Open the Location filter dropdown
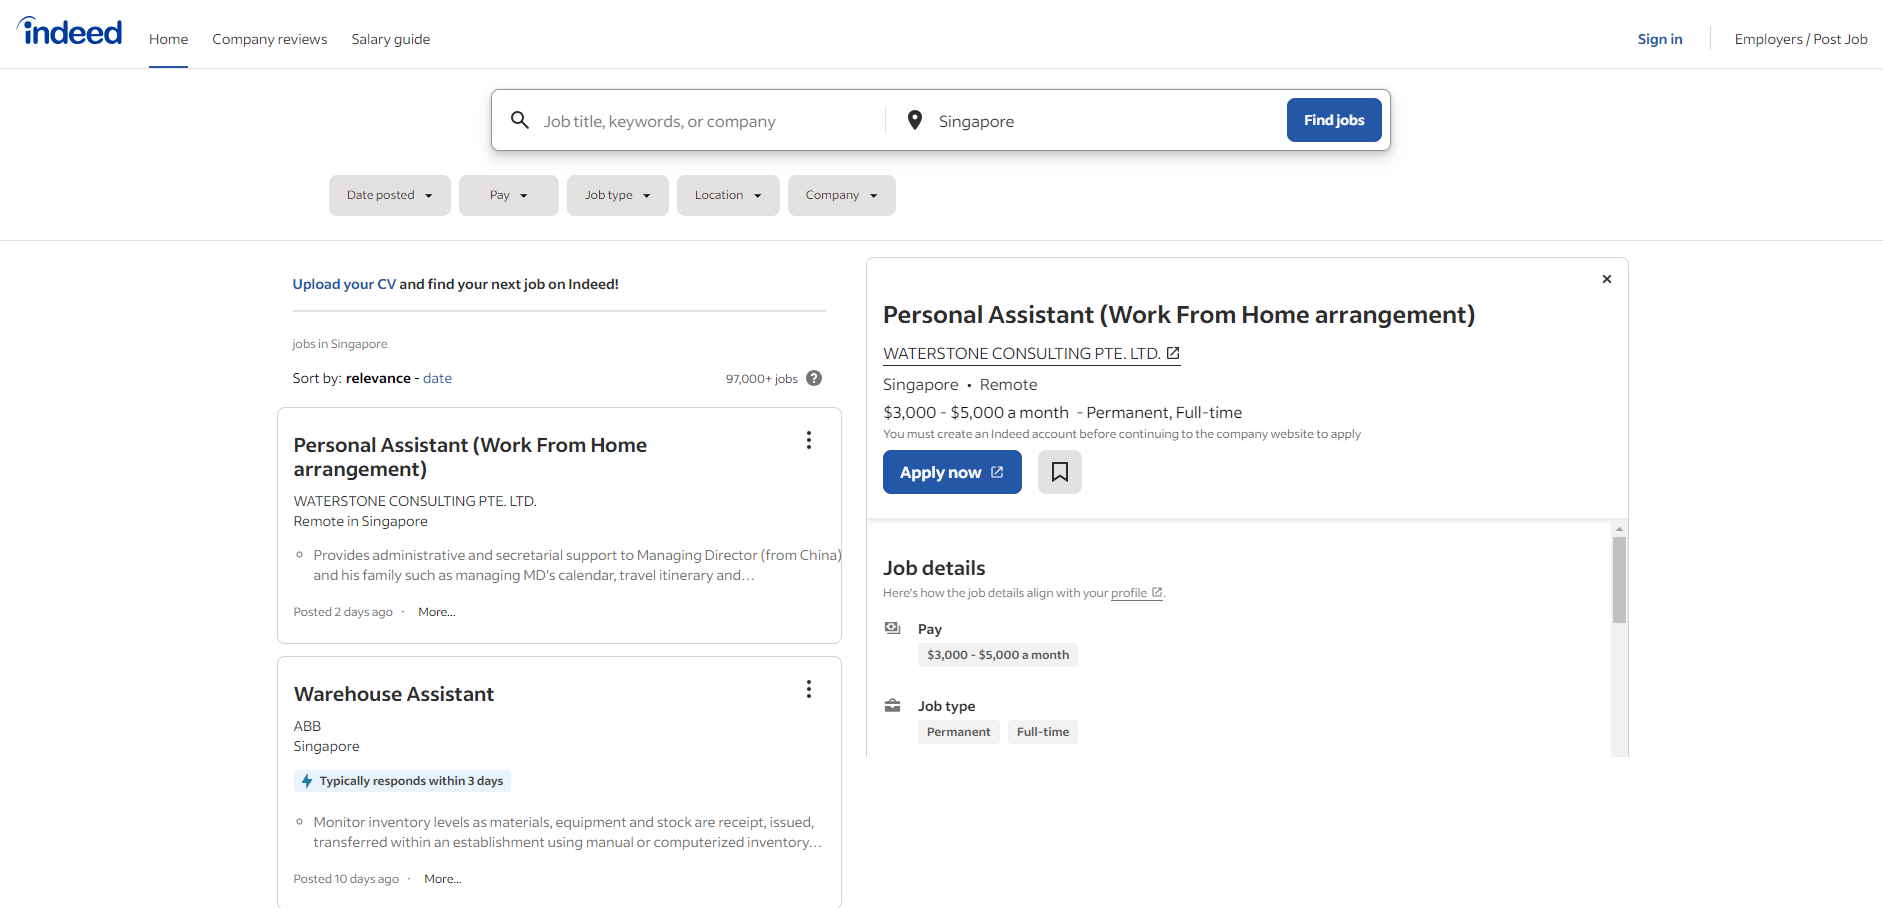The height and width of the screenshot is (908, 1883). (x=728, y=195)
